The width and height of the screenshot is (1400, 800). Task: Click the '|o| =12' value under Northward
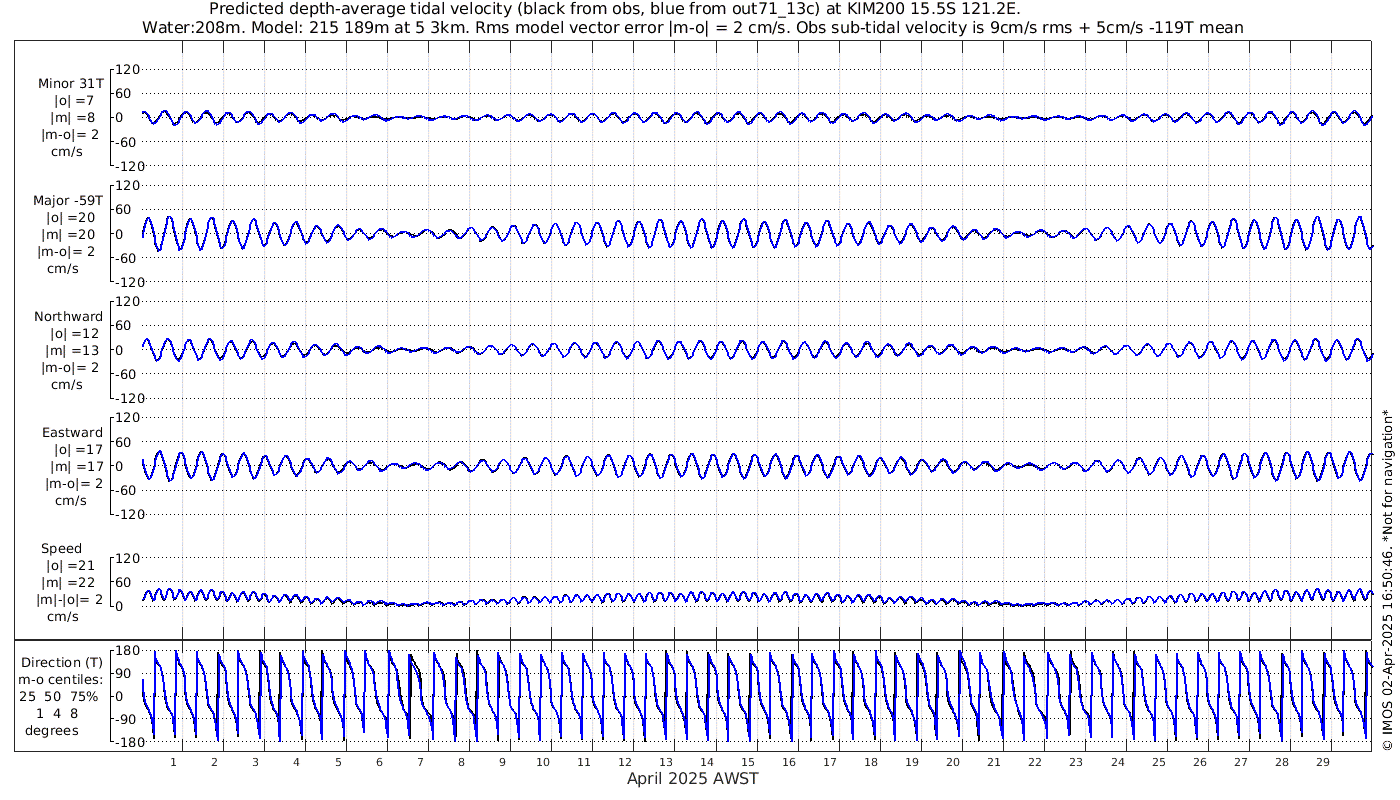click(x=75, y=333)
